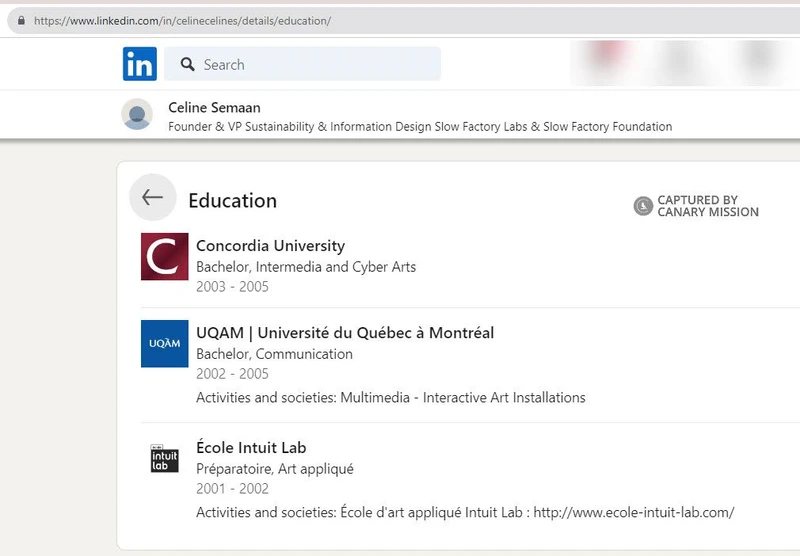Click the back arrow beside Education
800x556 pixels.
point(153,197)
